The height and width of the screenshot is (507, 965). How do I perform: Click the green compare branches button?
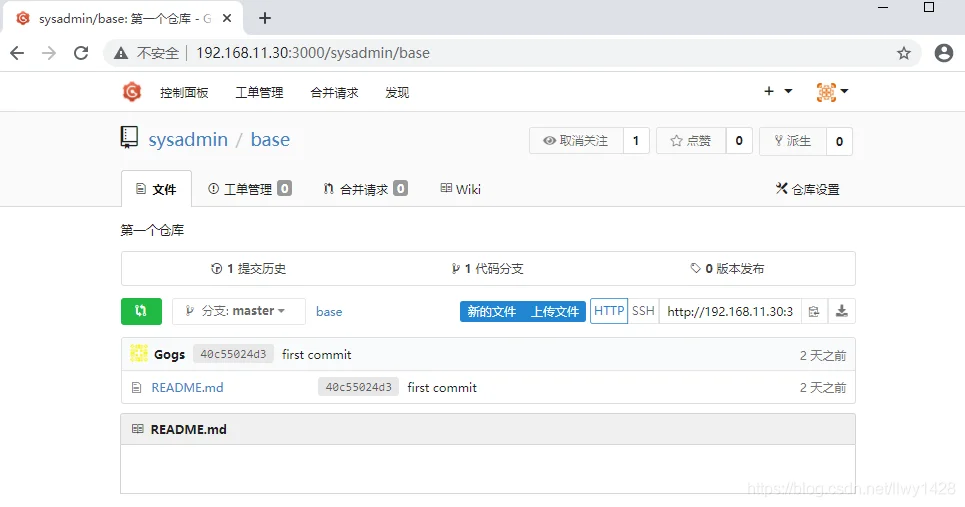tap(142, 311)
